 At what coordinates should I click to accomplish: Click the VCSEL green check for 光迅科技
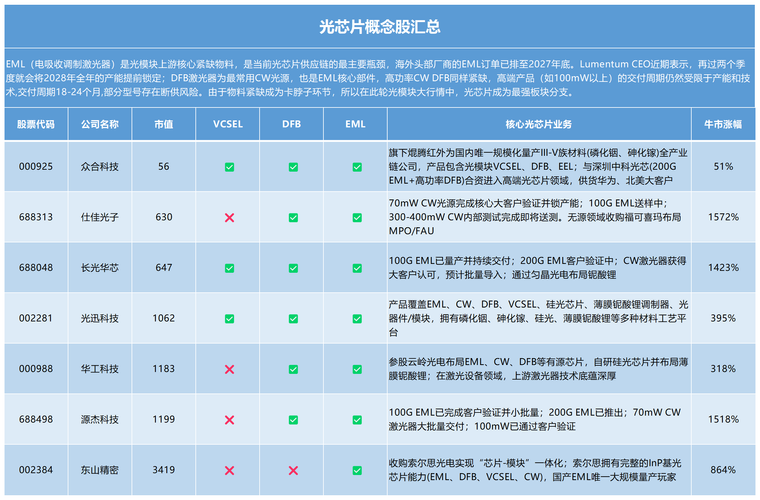click(x=229, y=319)
